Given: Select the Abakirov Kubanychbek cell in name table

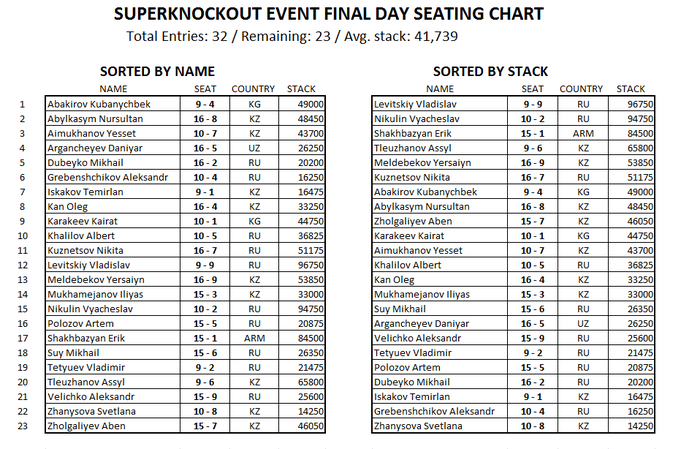Looking at the screenshot, I should pos(113,104).
